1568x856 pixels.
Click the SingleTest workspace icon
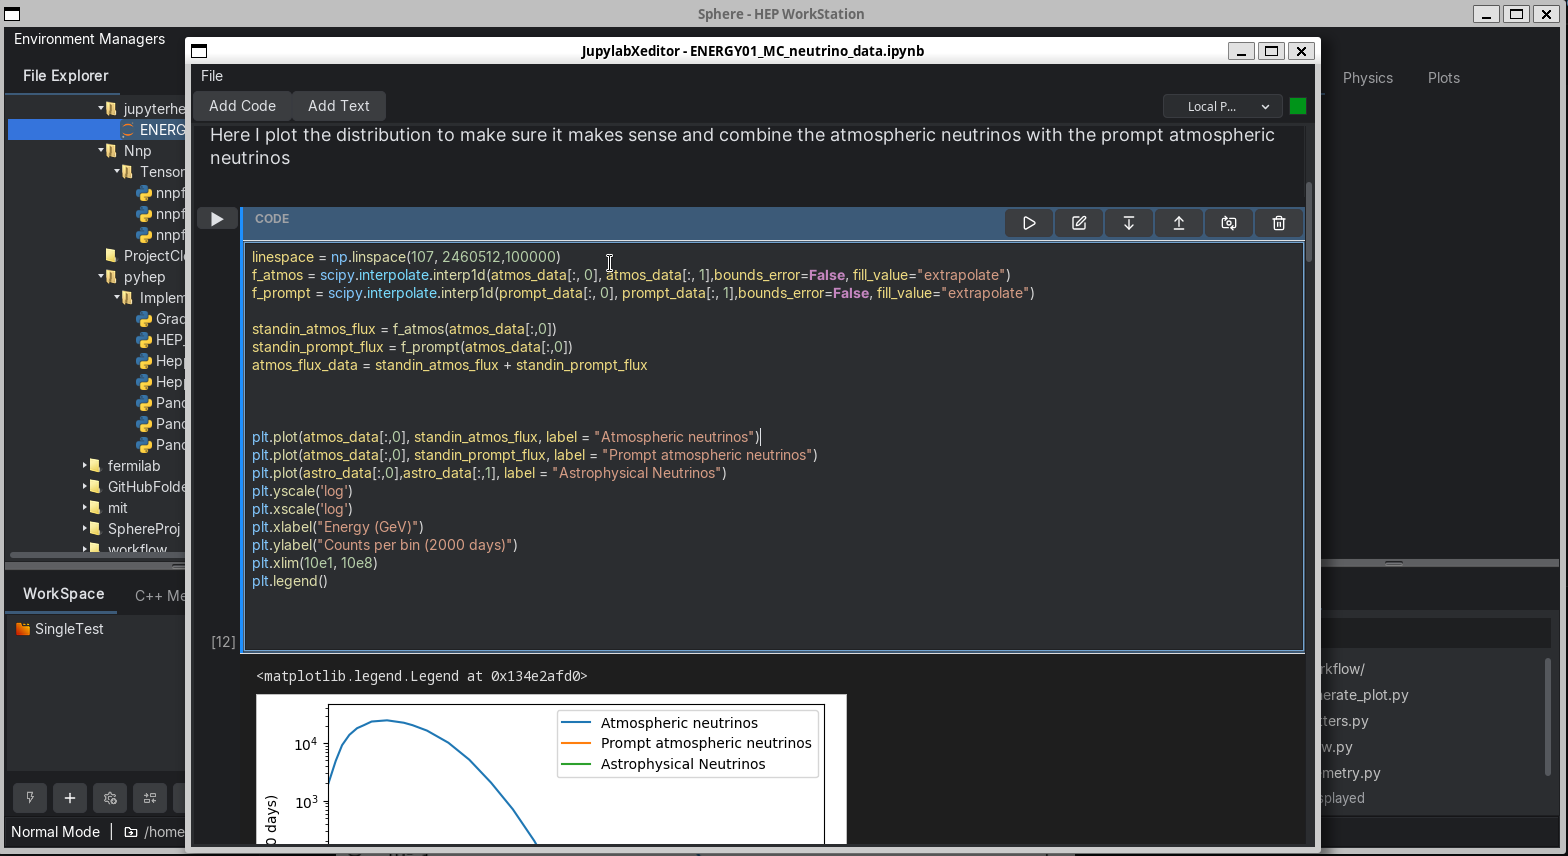click(23, 629)
